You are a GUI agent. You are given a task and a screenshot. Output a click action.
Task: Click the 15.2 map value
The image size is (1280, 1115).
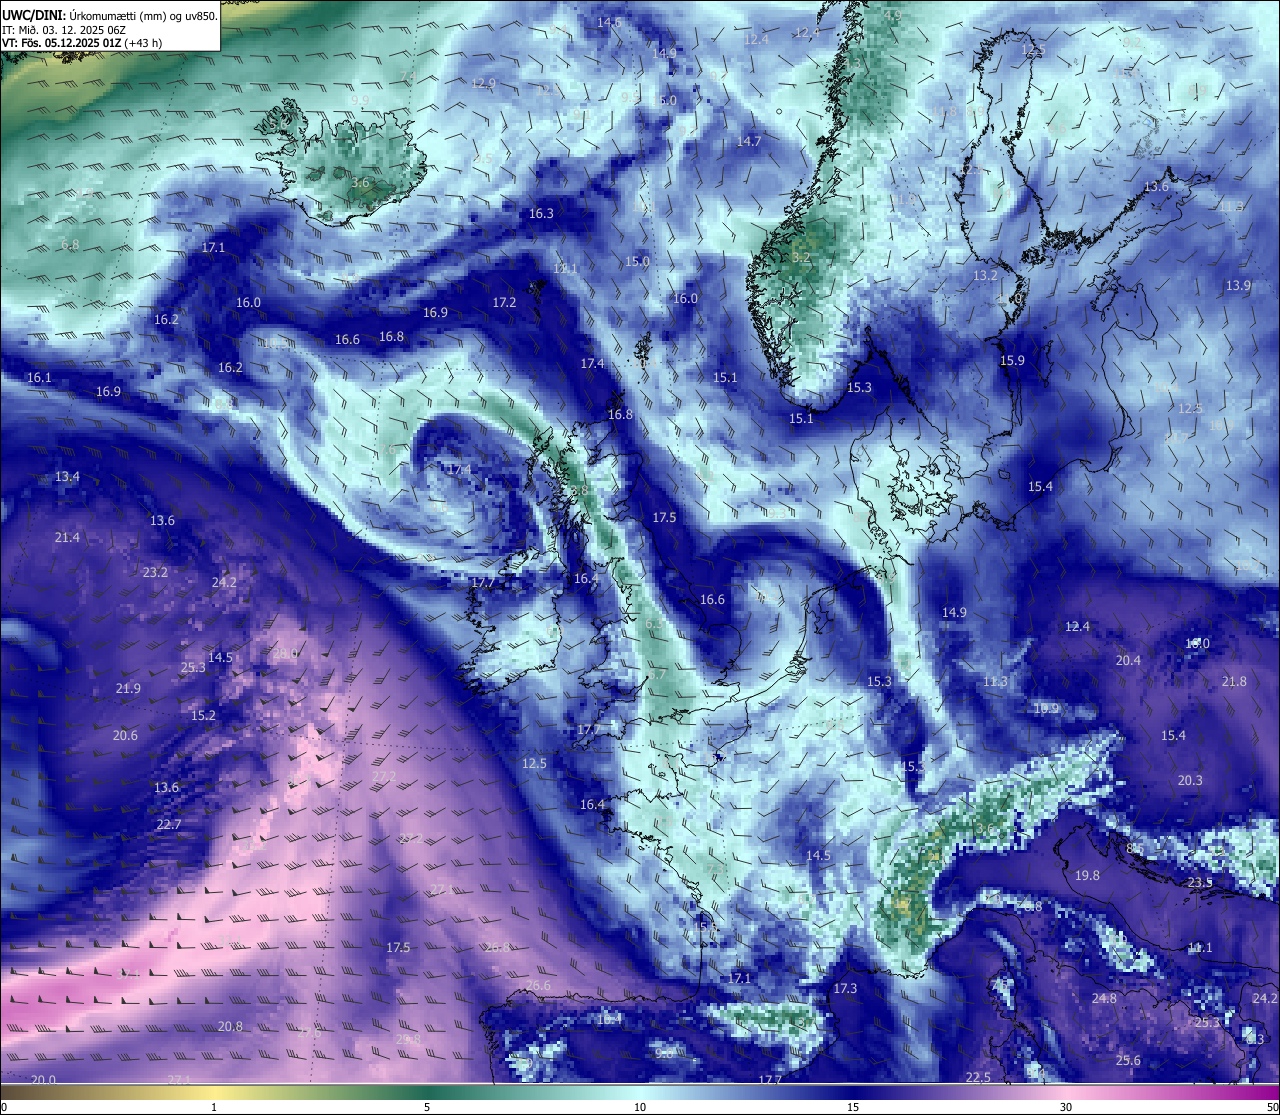click(203, 715)
